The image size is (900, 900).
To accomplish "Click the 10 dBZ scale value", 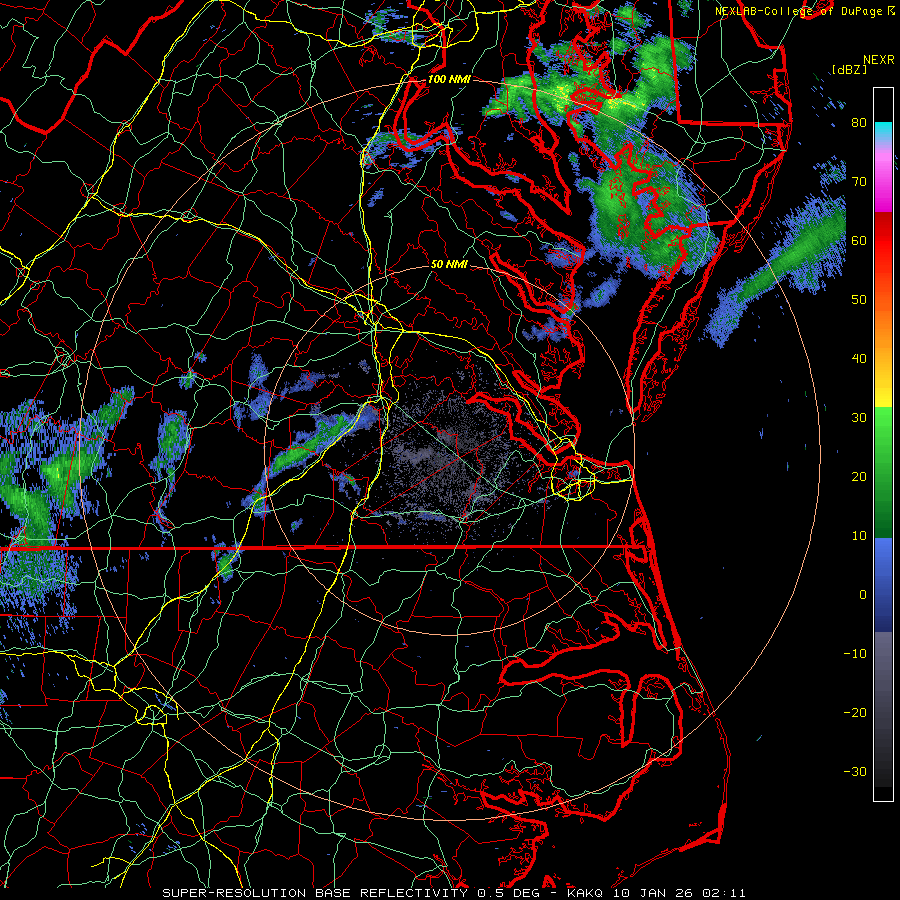I will point(859,536).
